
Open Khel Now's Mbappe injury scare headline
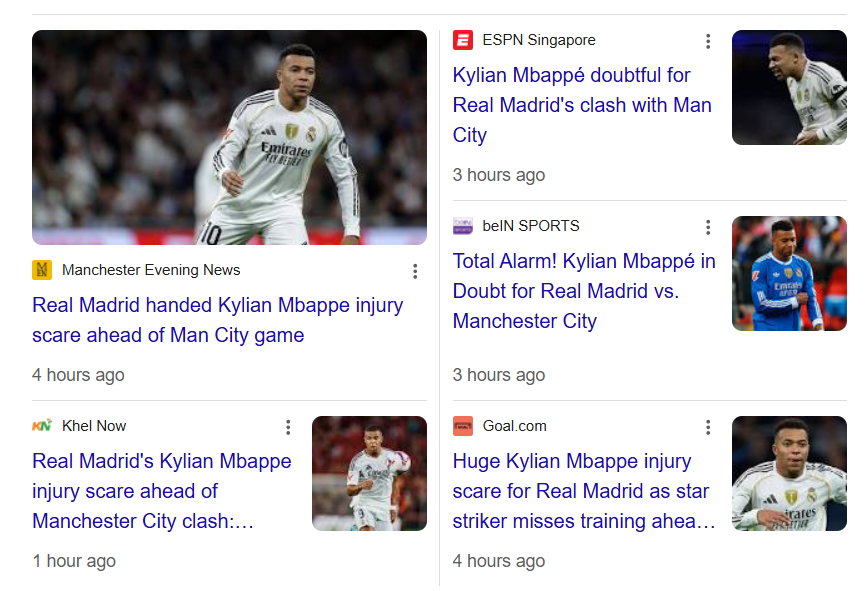point(162,491)
